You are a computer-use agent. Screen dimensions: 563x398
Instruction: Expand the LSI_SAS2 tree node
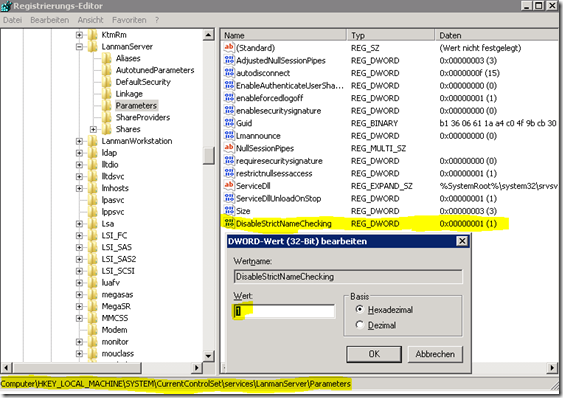[x=79, y=259]
